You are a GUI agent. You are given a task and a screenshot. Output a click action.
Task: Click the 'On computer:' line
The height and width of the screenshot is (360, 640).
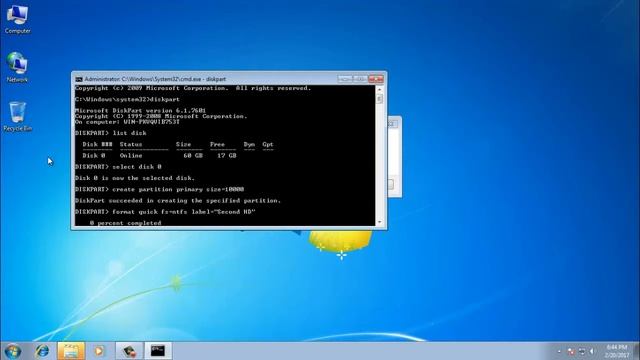click(x=127, y=122)
